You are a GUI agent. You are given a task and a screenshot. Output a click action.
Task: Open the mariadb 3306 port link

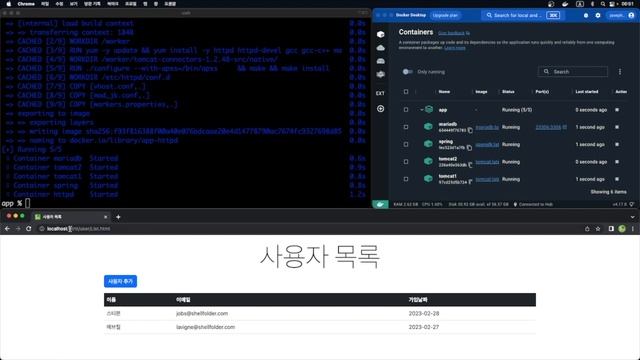548,127
